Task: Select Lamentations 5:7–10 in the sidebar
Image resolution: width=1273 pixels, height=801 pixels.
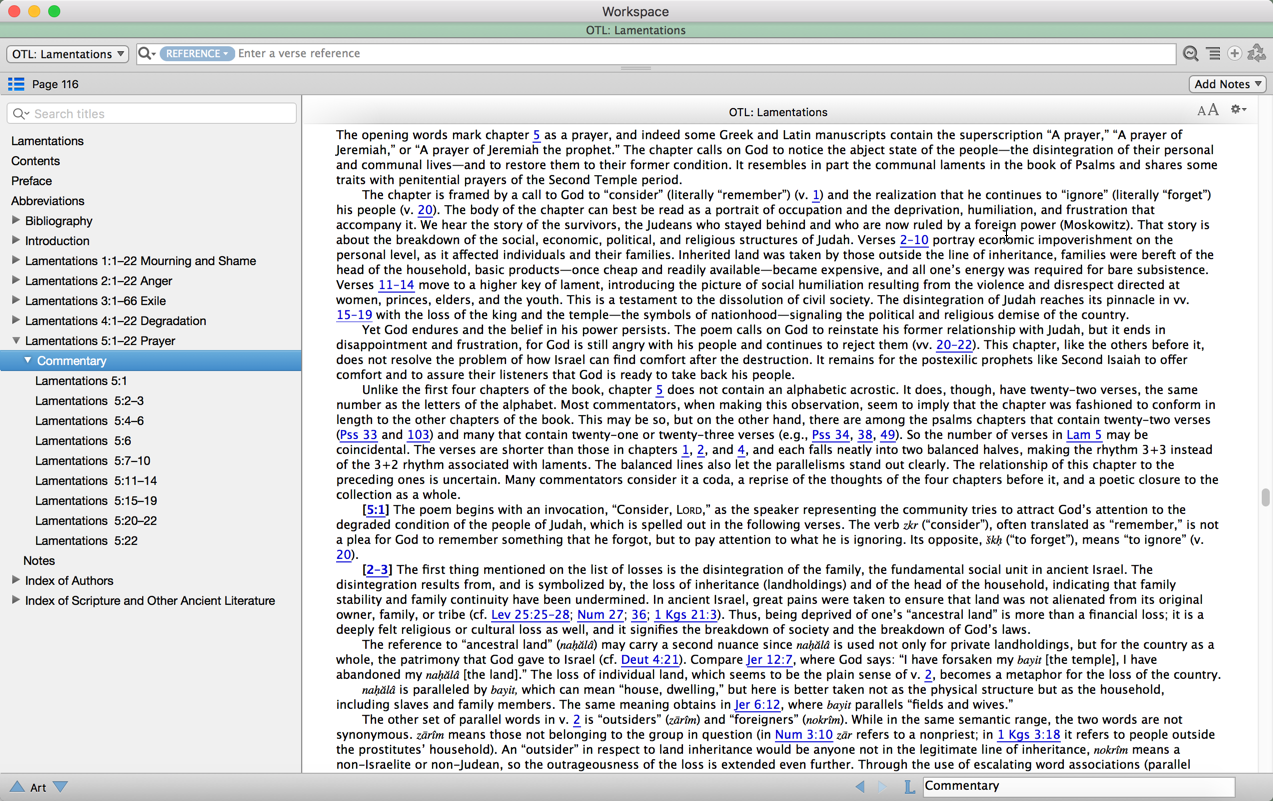Action: point(92,461)
